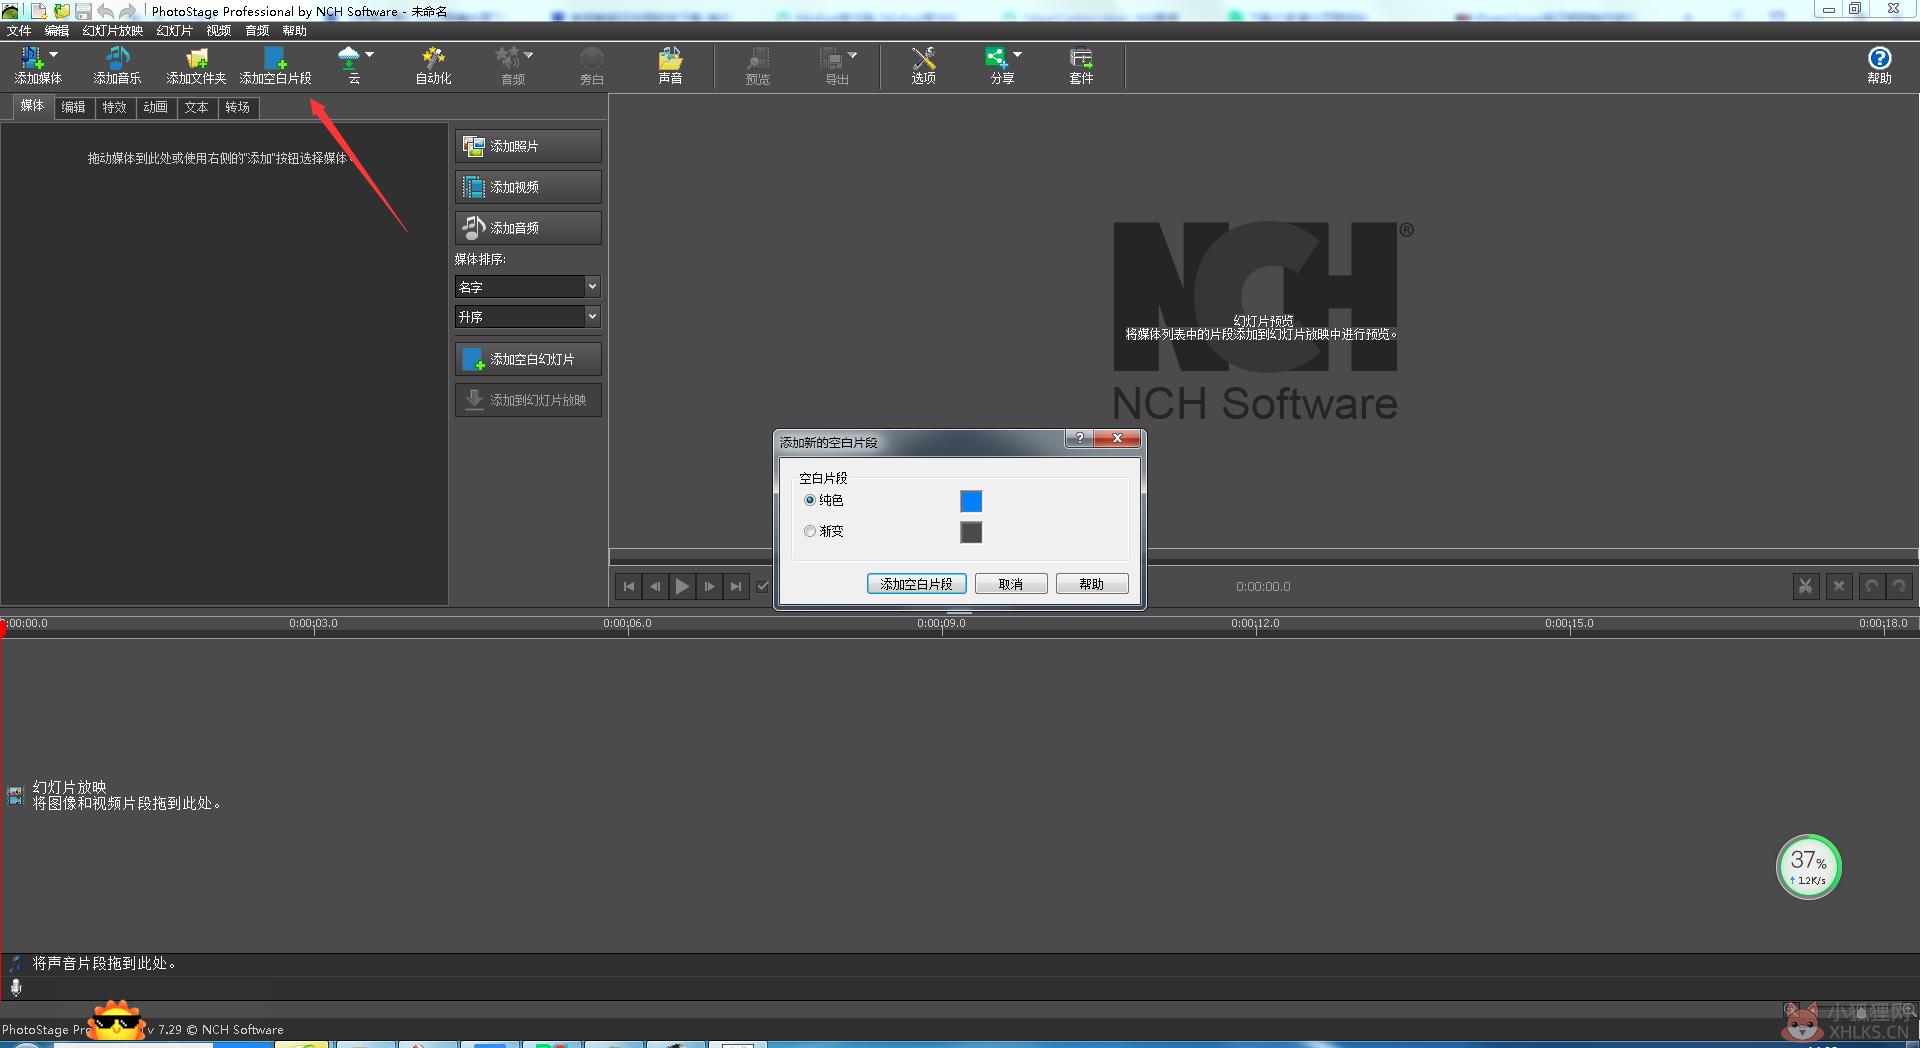Switch to the 媒体 tab
Image resolution: width=1920 pixels, height=1048 pixels.
point(32,106)
